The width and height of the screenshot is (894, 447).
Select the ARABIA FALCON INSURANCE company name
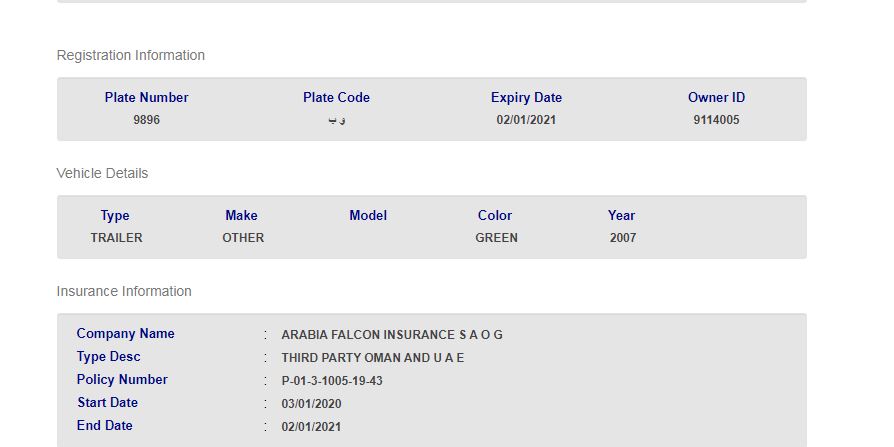pyautogui.click(x=392, y=335)
